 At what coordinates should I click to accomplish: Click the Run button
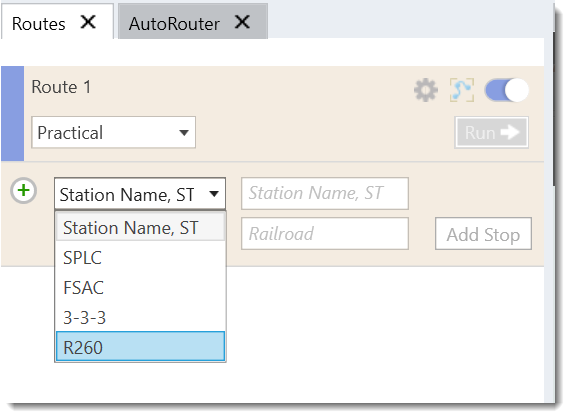491,132
